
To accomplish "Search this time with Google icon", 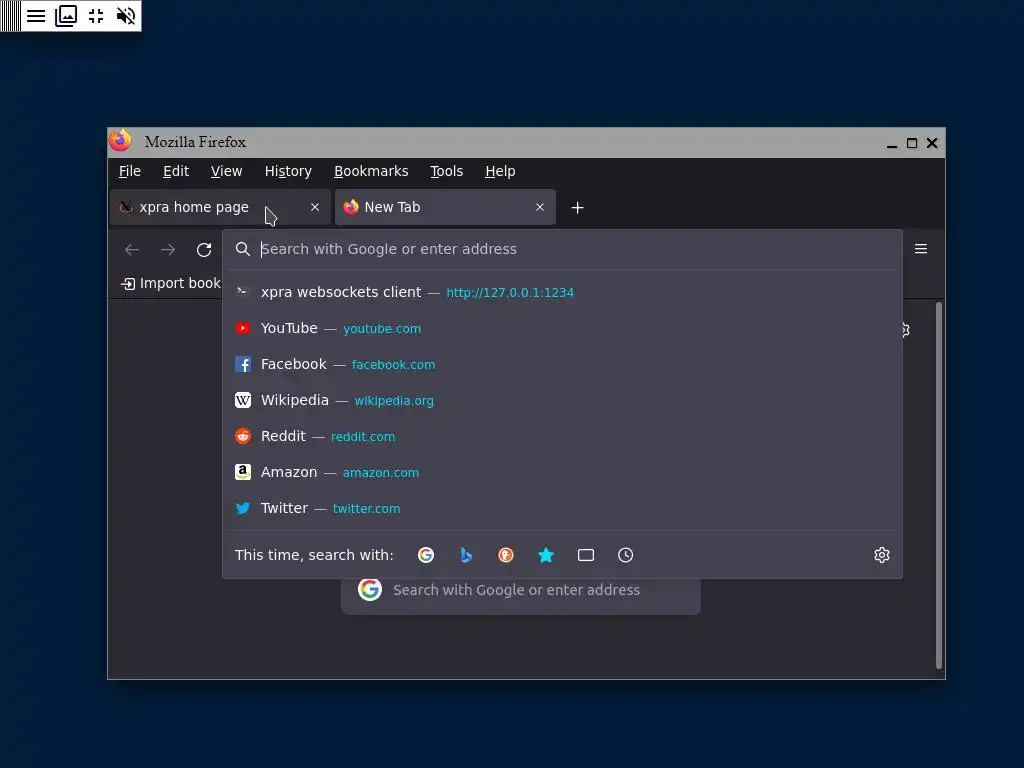I will 426,555.
